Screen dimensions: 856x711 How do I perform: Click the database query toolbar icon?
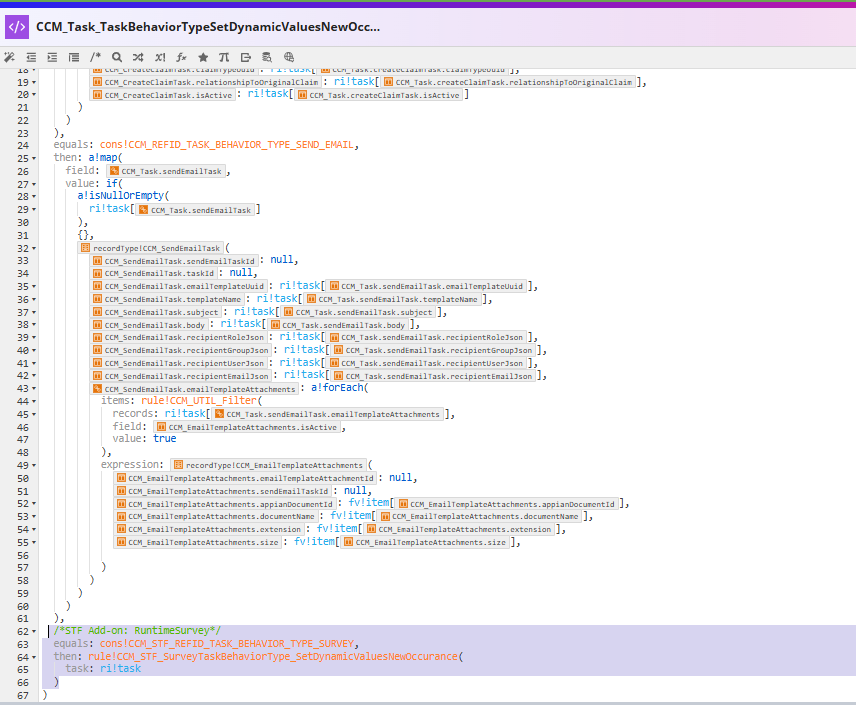267,57
